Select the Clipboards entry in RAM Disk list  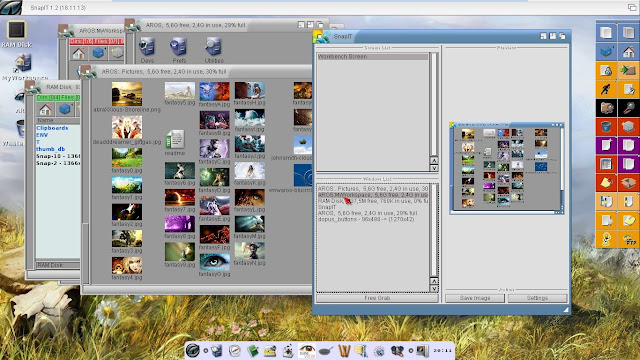pyautogui.click(x=52, y=128)
